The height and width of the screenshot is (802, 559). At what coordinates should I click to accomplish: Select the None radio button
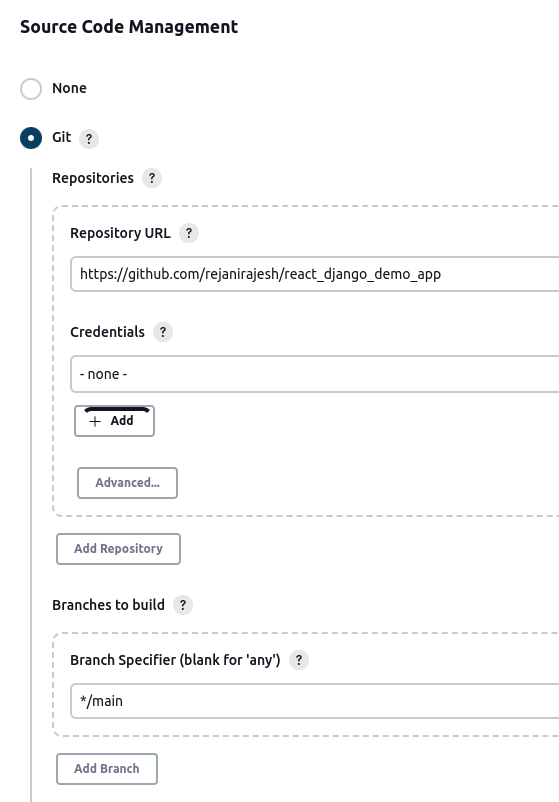click(x=31, y=89)
